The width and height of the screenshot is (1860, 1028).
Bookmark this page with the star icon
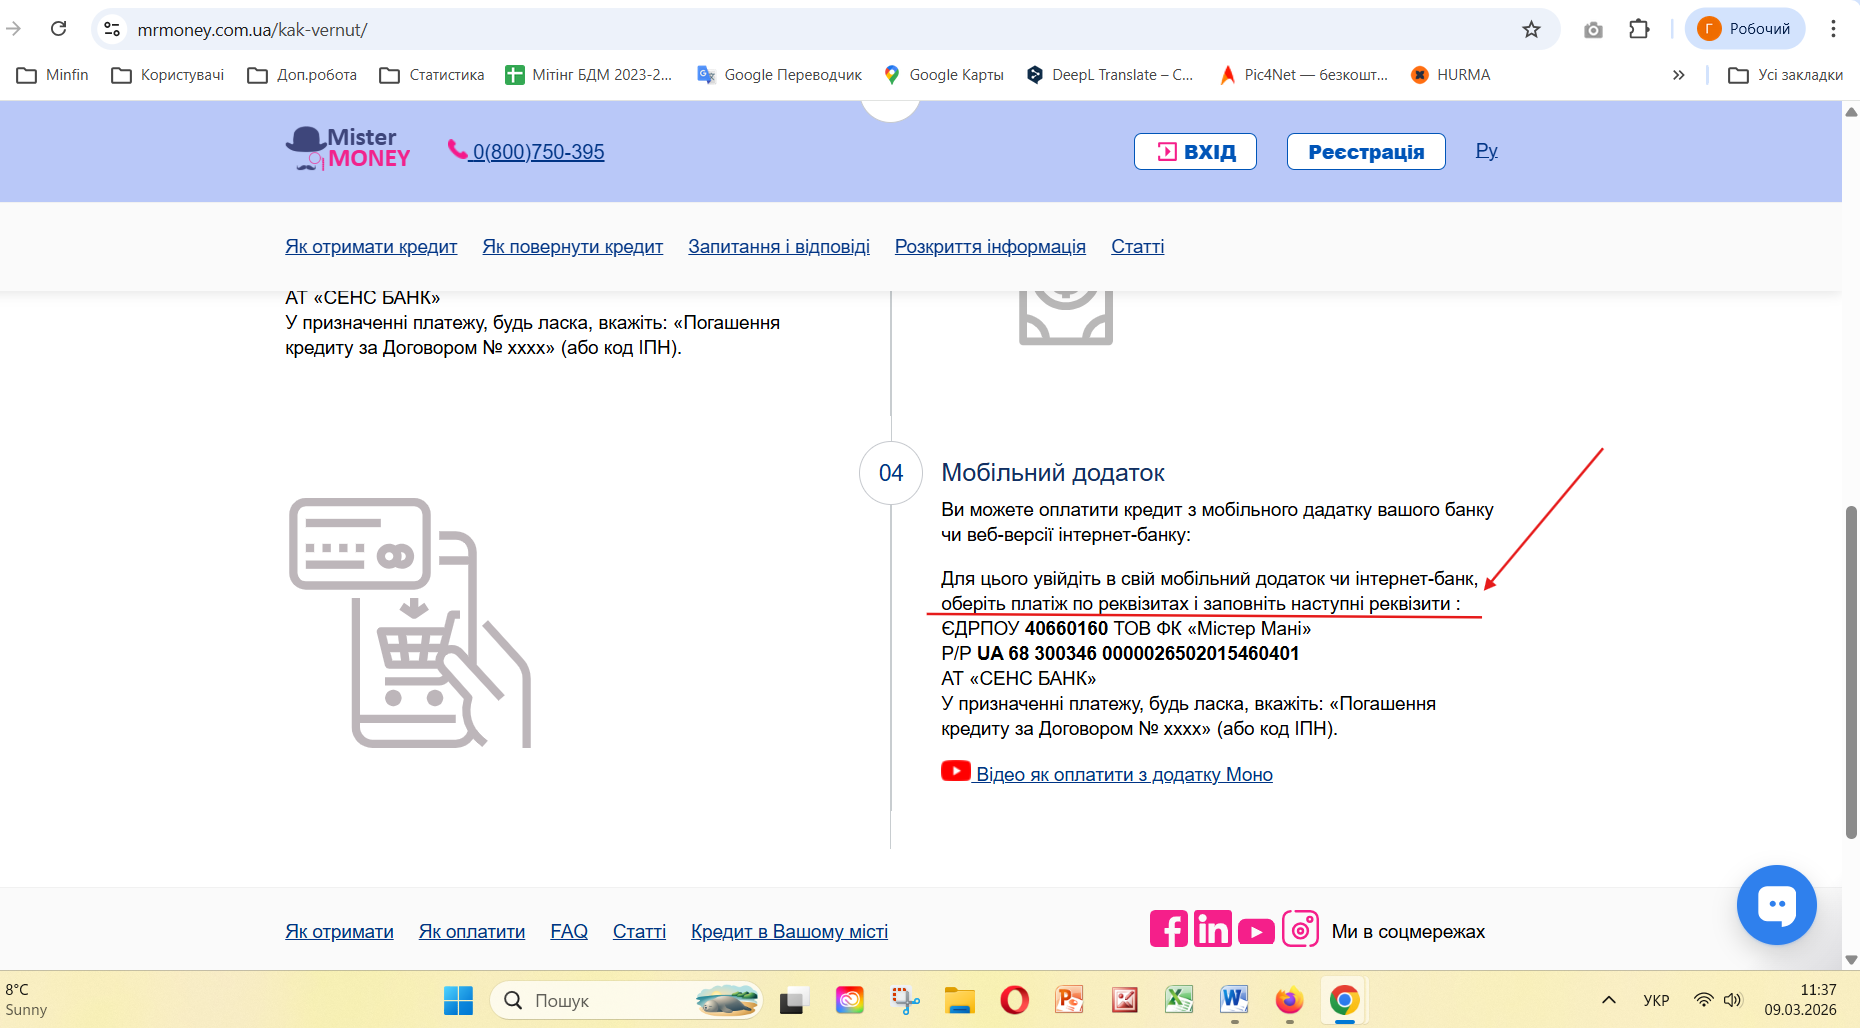pos(1531,29)
